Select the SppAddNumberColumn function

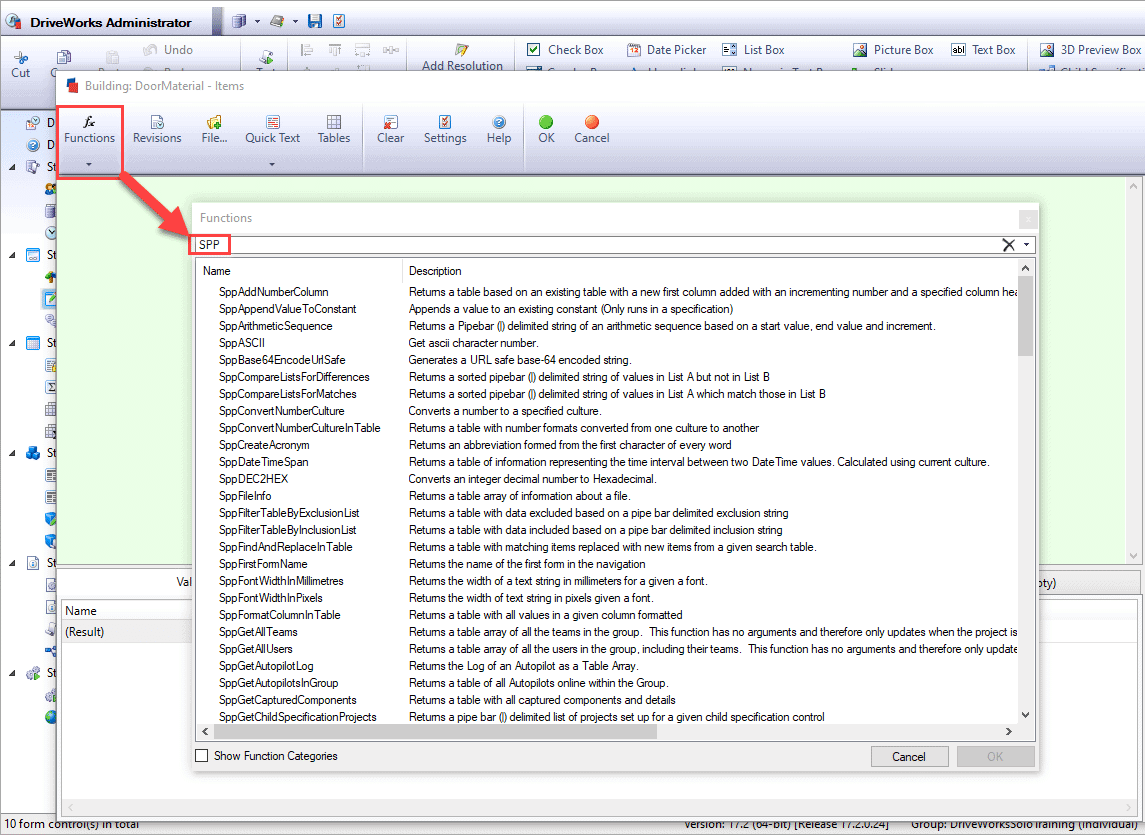coord(274,292)
